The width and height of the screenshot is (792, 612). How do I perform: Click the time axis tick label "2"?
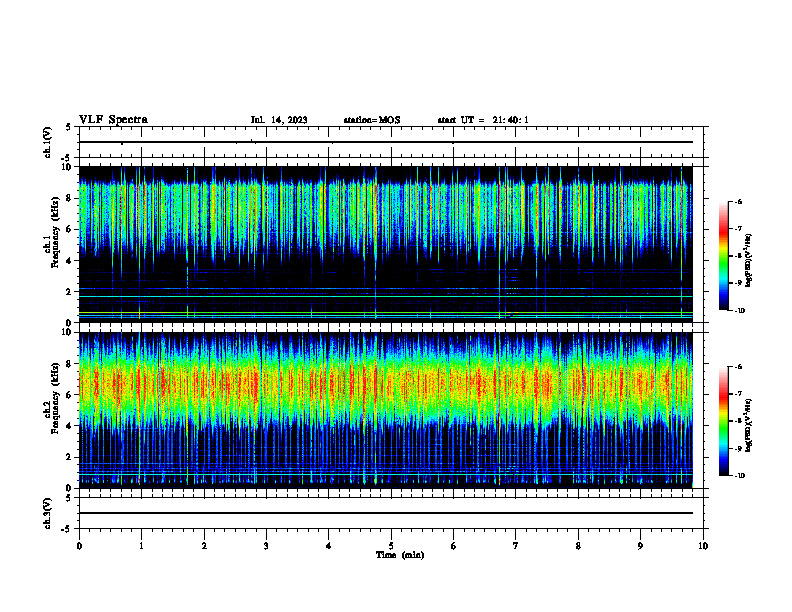(x=204, y=546)
